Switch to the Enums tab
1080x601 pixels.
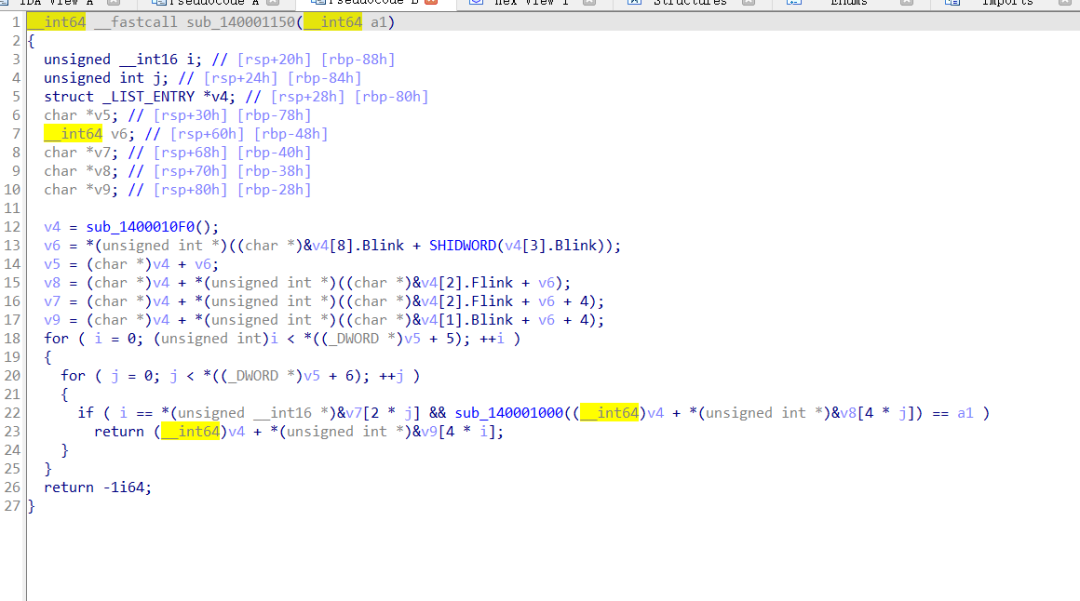[x=849, y=3]
